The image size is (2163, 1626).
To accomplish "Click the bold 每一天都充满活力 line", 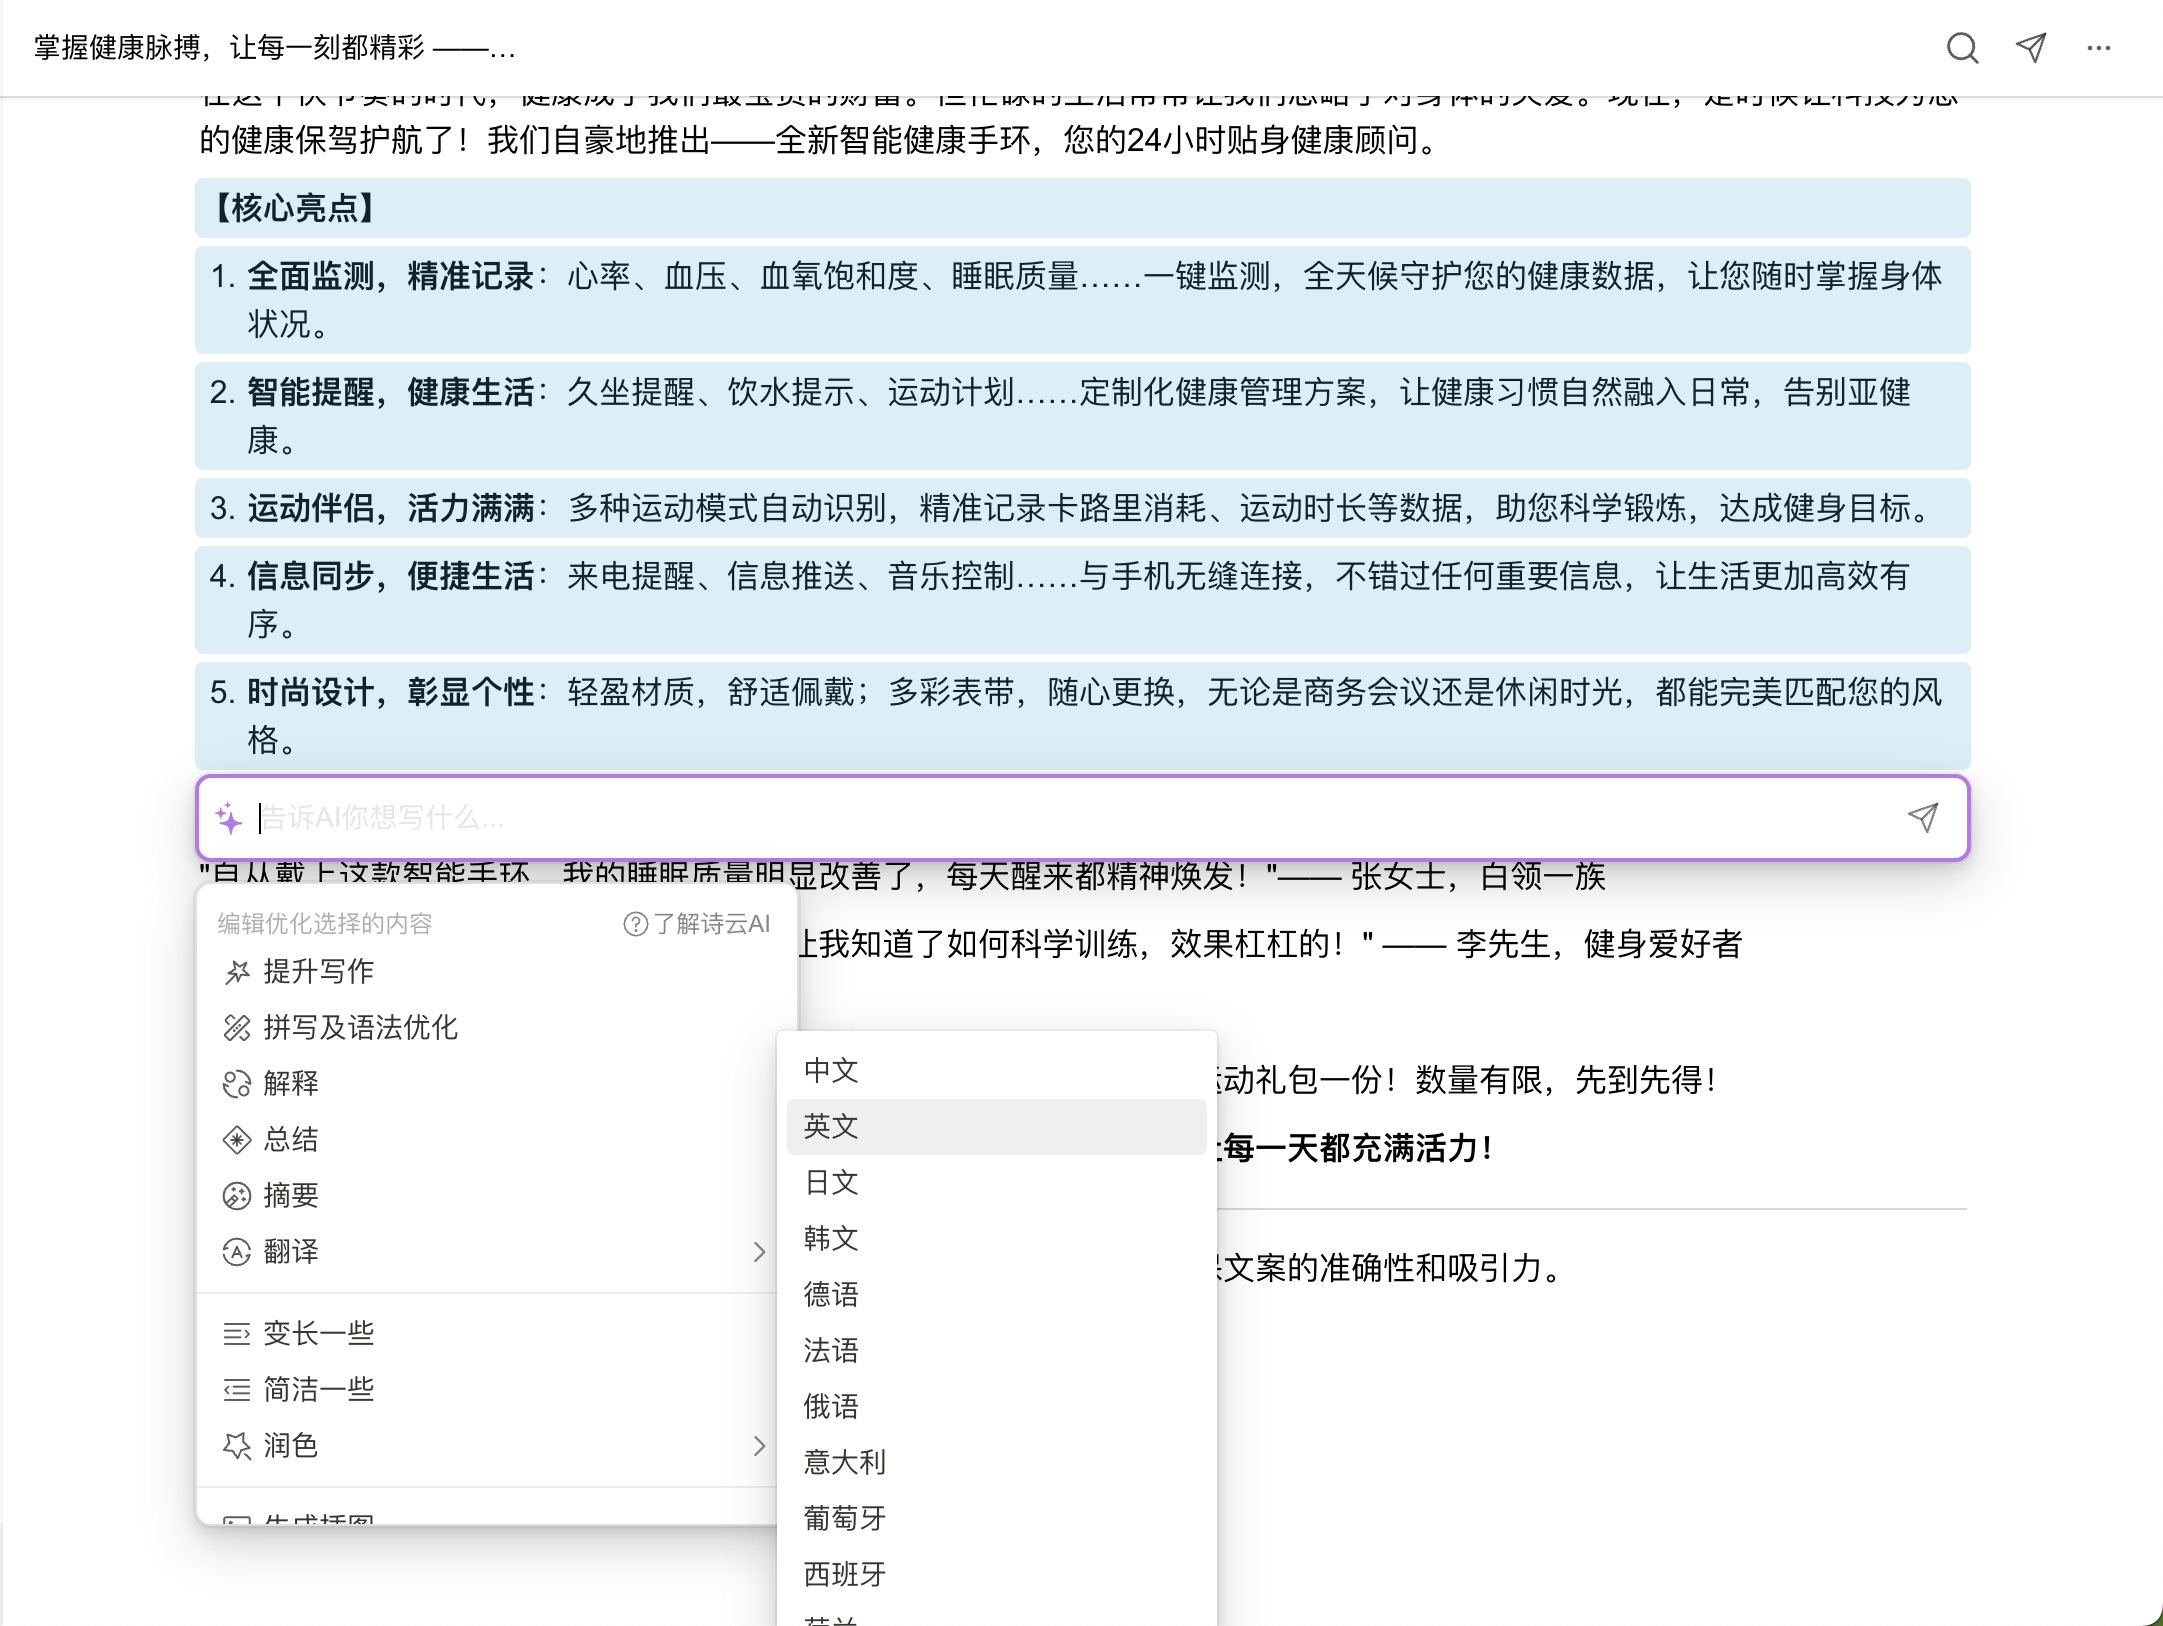I will click(1356, 1148).
